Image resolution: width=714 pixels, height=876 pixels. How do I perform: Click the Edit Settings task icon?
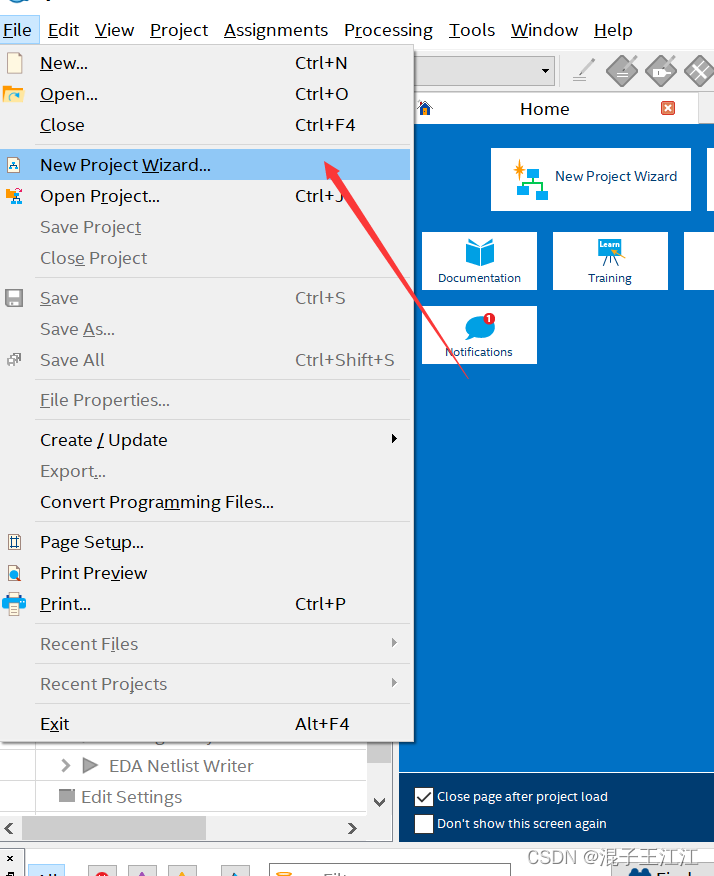coord(67,796)
